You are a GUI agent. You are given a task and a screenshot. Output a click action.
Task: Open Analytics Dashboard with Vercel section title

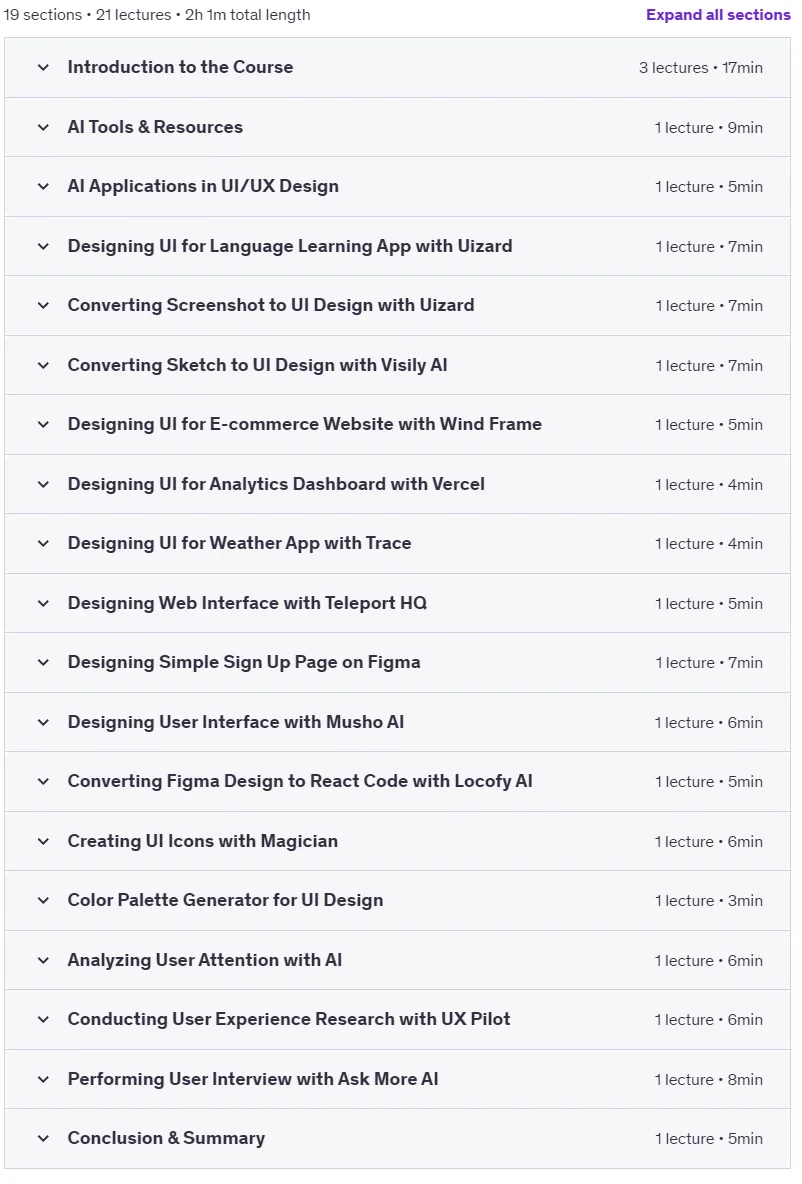[276, 484]
